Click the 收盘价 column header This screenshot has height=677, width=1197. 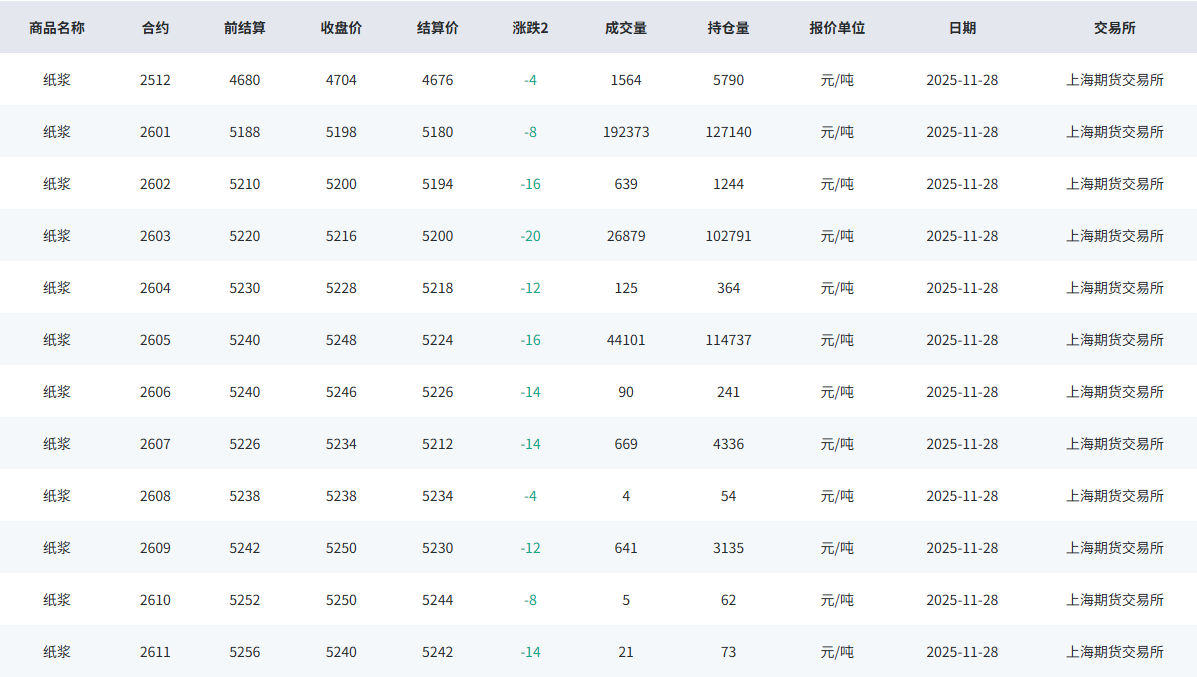point(341,28)
